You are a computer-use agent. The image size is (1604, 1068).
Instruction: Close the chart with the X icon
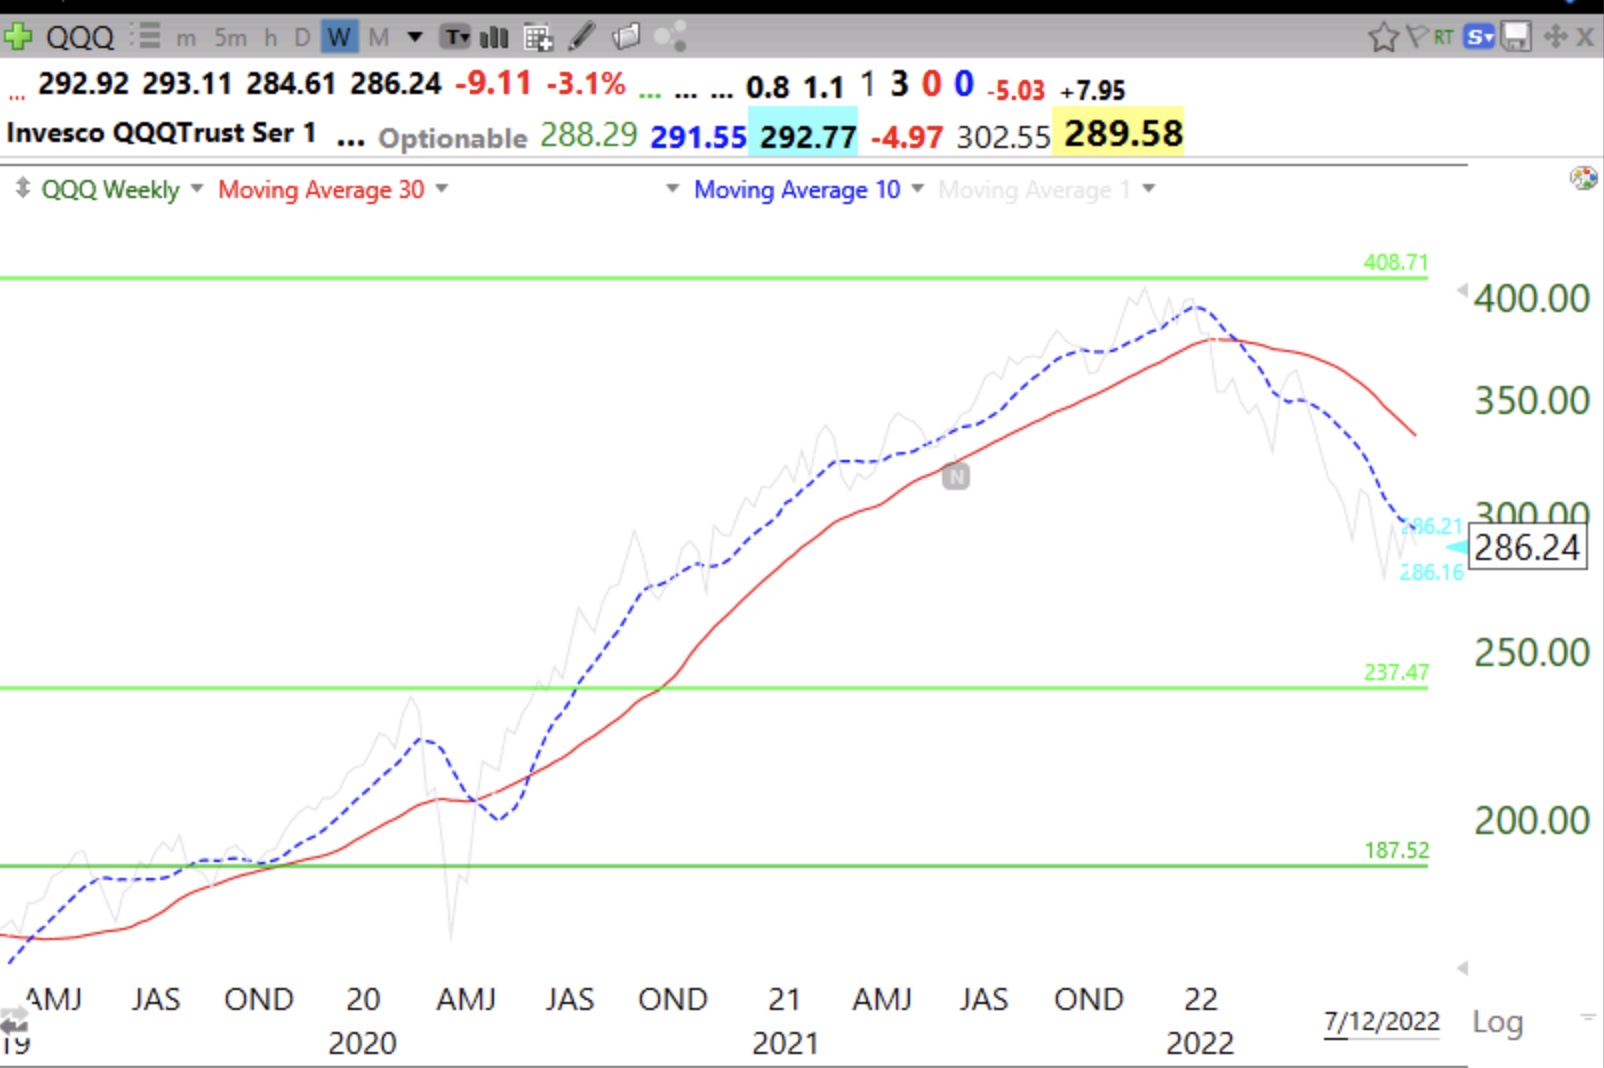1585,37
